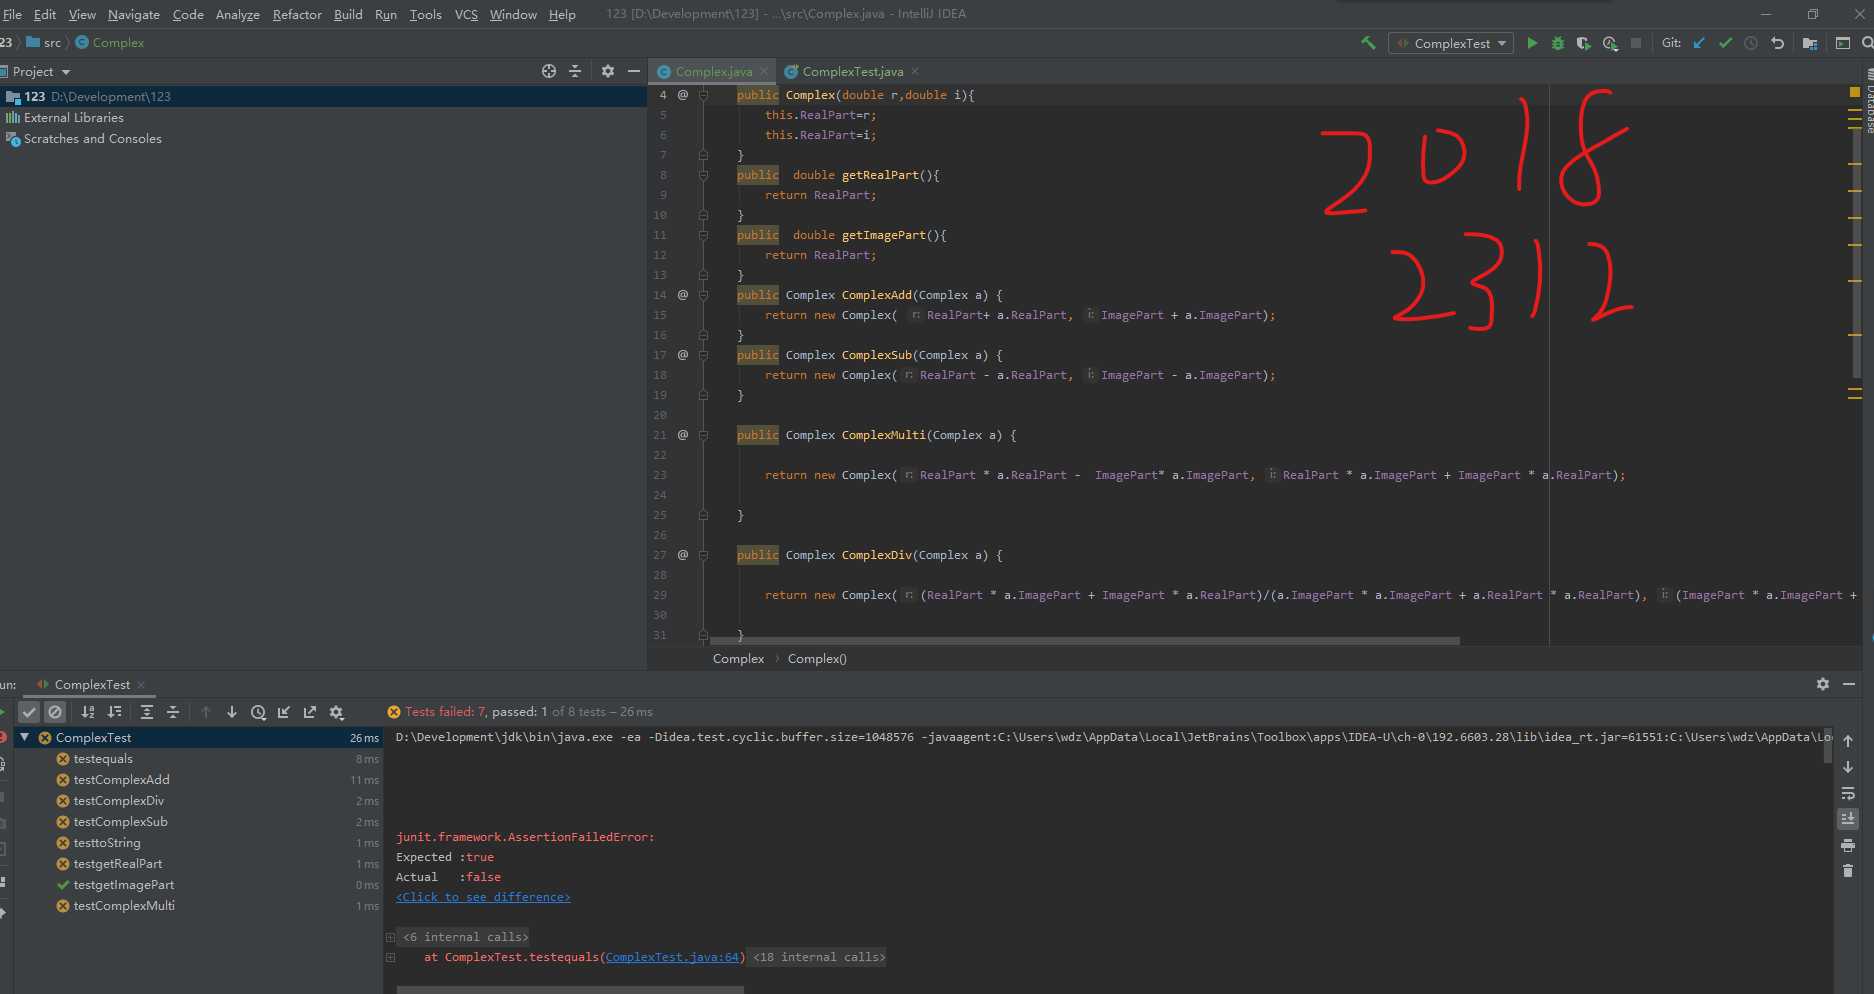Clear console with the trash icon
The width and height of the screenshot is (1874, 994).
click(1848, 871)
